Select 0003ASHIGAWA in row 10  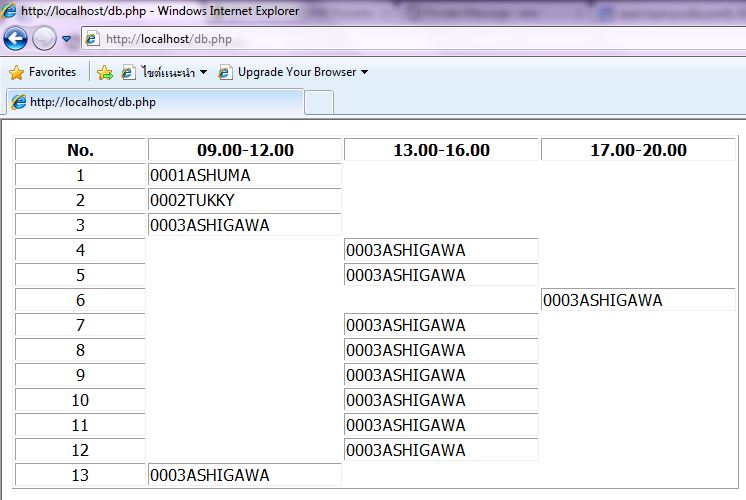coord(441,400)
